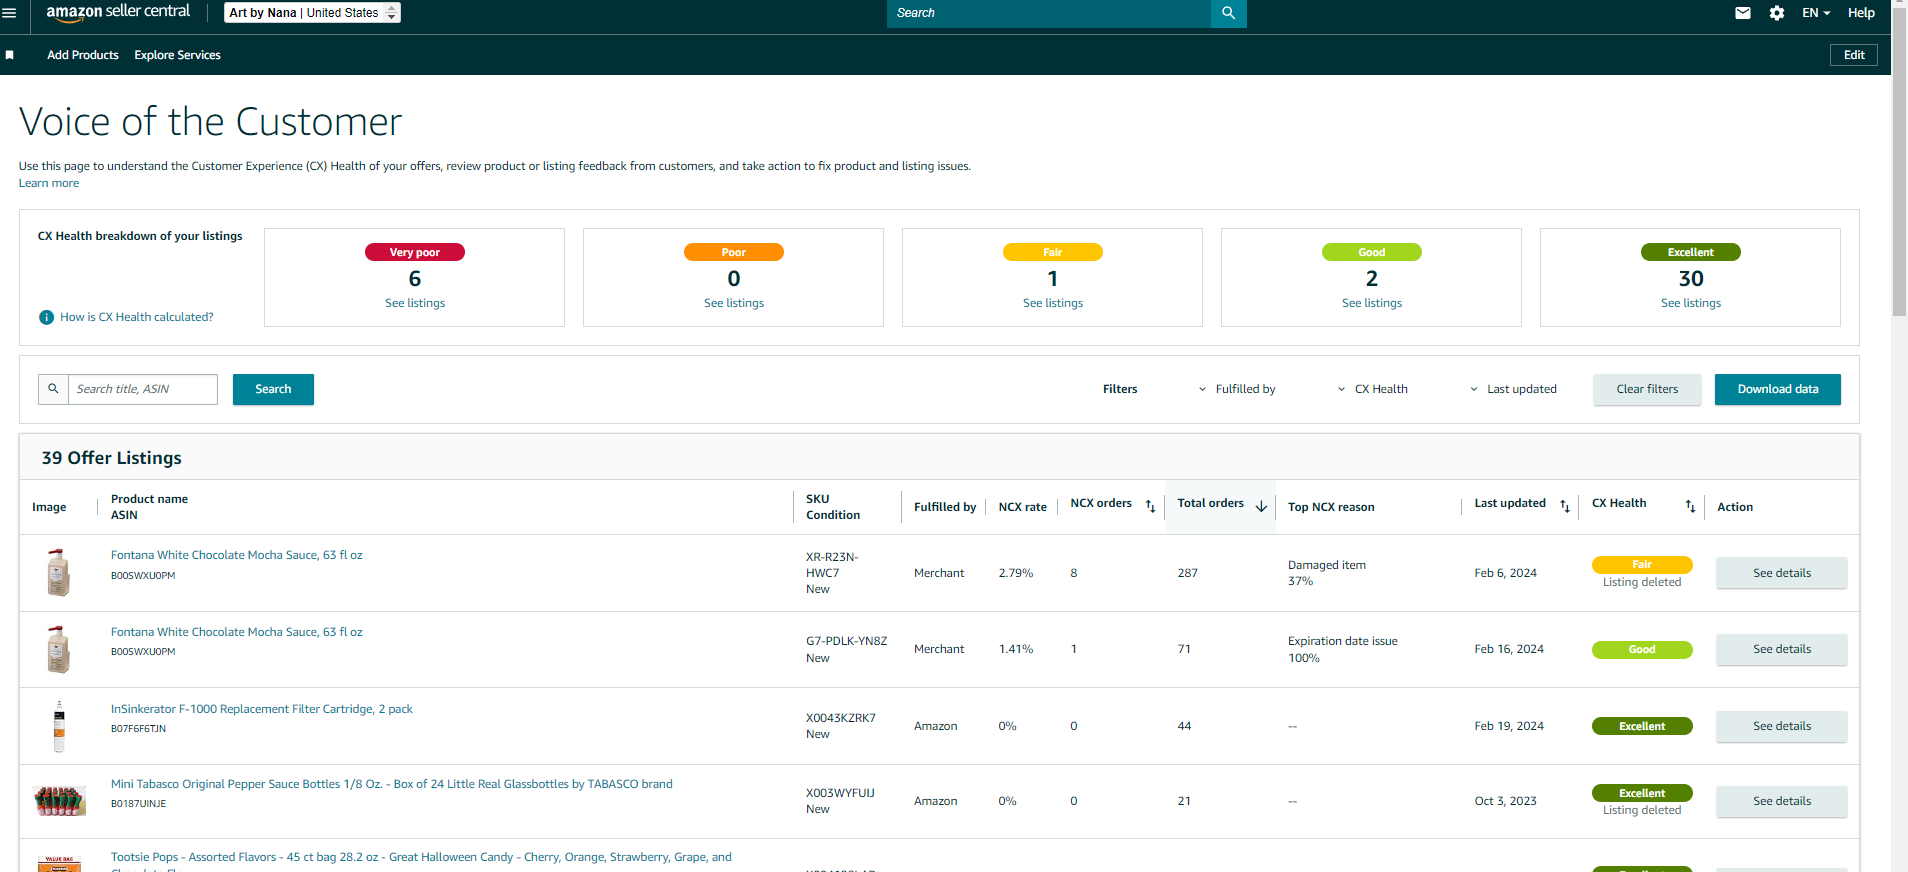This screenshot has height=872, width=1908.
Task: Click the 'Feb 19, 2024' date cell
Action: click(x=1509, y=726)
